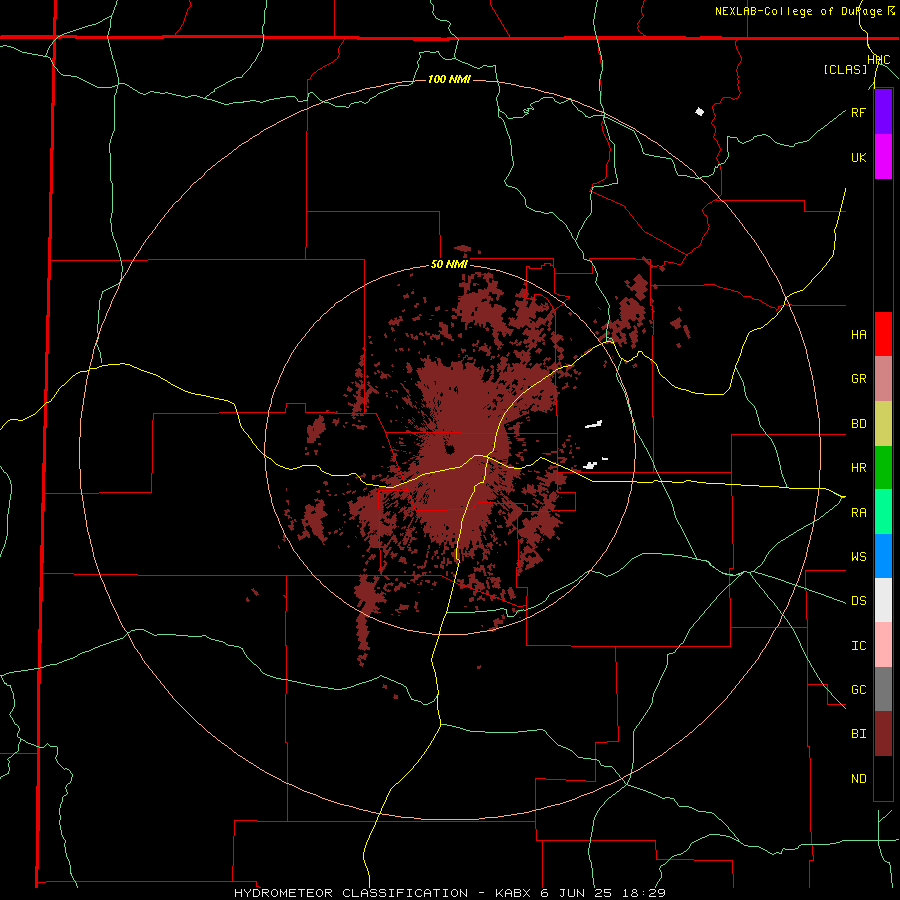Image resolution: width=900 pixels, height=900 pixels.
Task: Click the BD legend label
Action: click(858, 424)
